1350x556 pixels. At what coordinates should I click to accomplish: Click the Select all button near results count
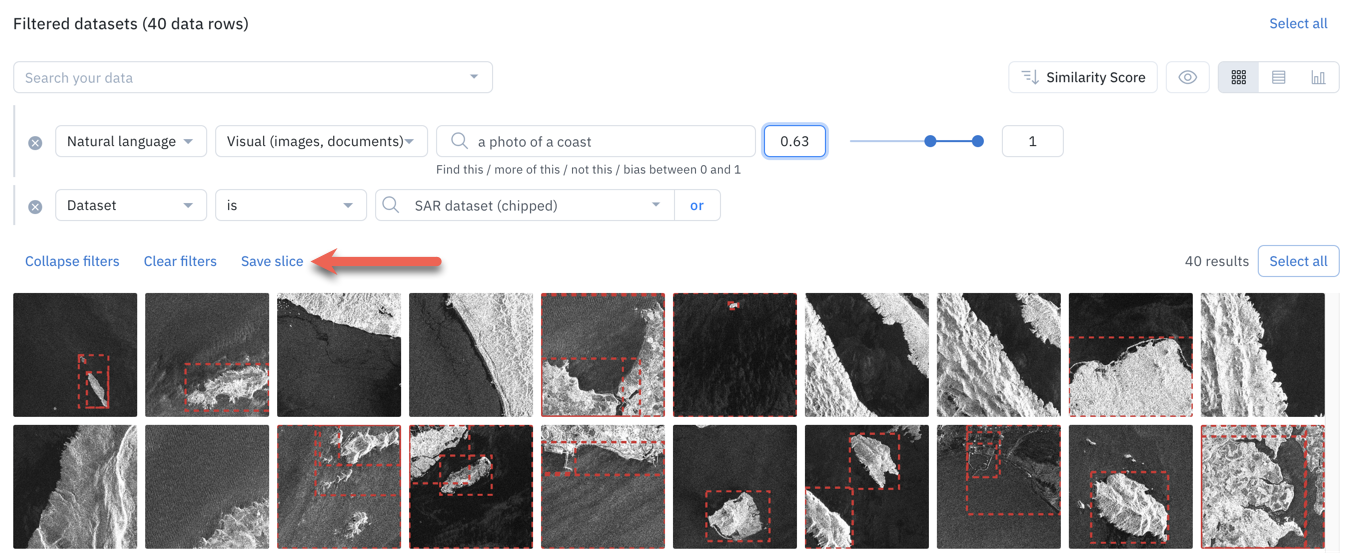(1298, 261)
